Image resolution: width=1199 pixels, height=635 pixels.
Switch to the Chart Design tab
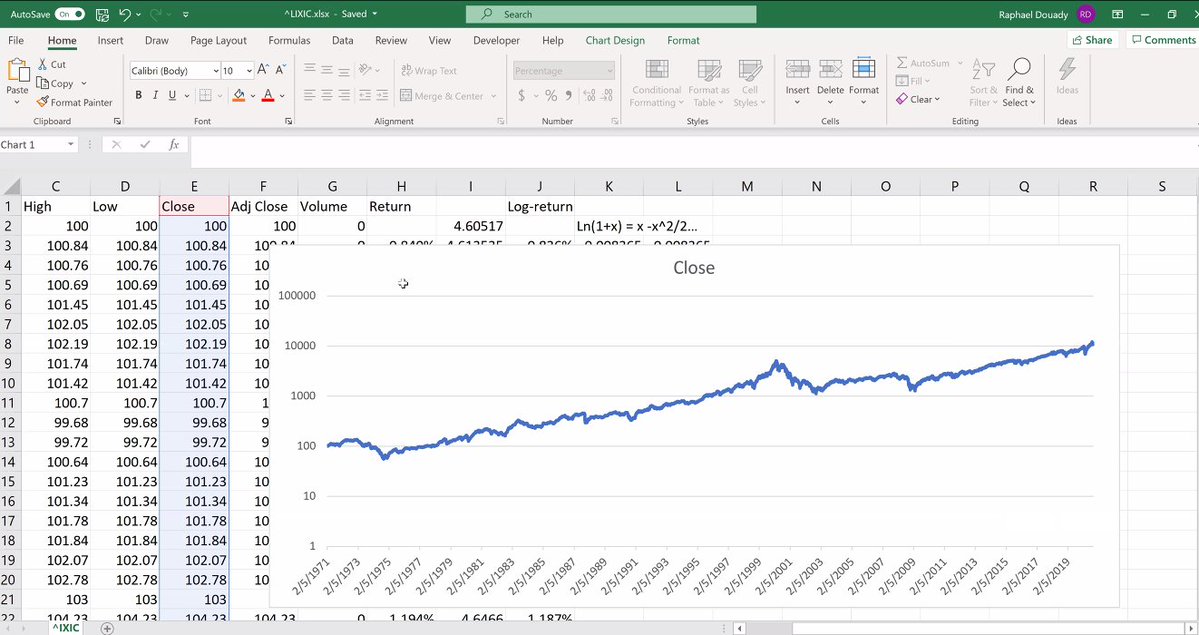(x=615, y=41)
